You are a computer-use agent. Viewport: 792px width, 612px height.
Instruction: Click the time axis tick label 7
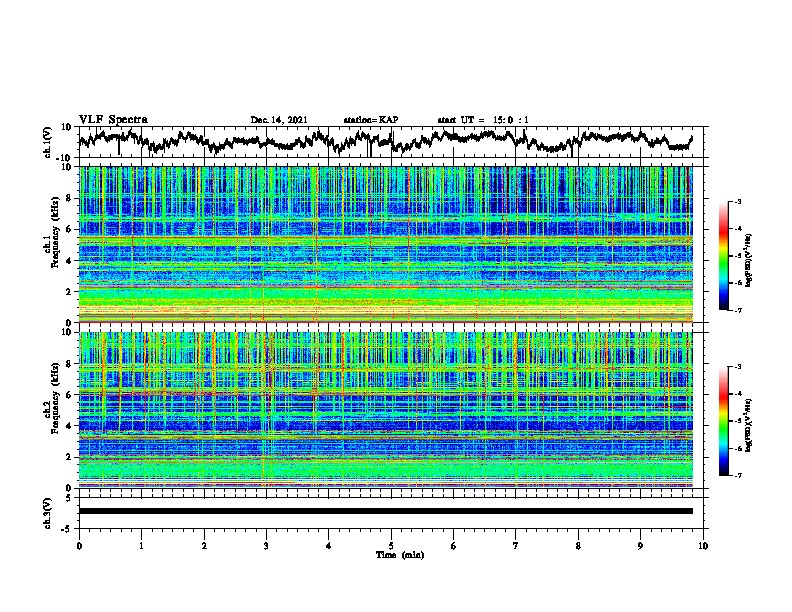(x=516, y=546)
